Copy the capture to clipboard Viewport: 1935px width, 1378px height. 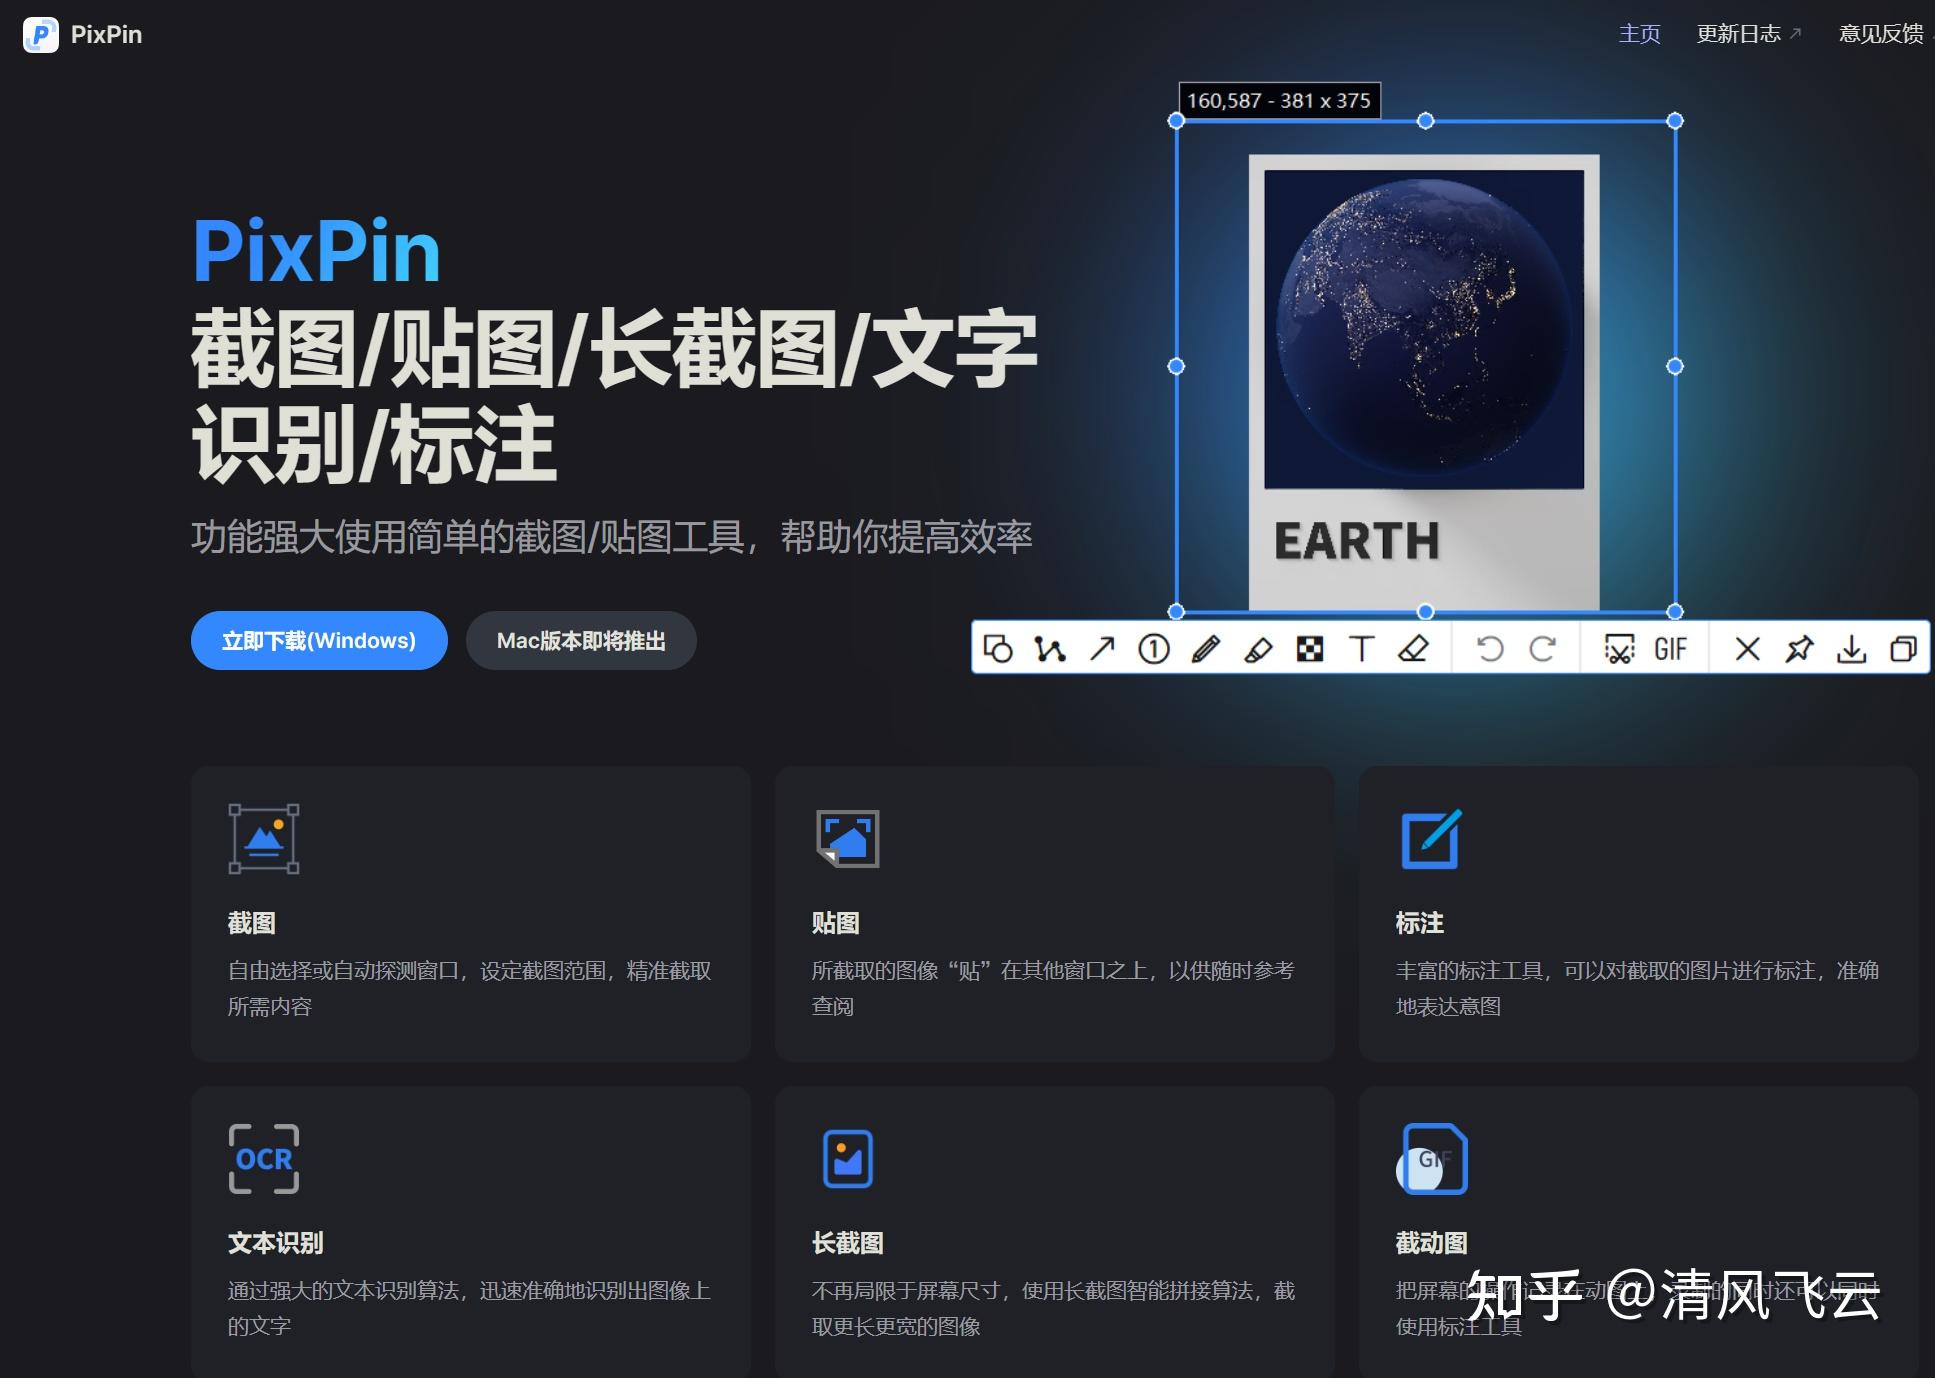tap(1903, 648)
